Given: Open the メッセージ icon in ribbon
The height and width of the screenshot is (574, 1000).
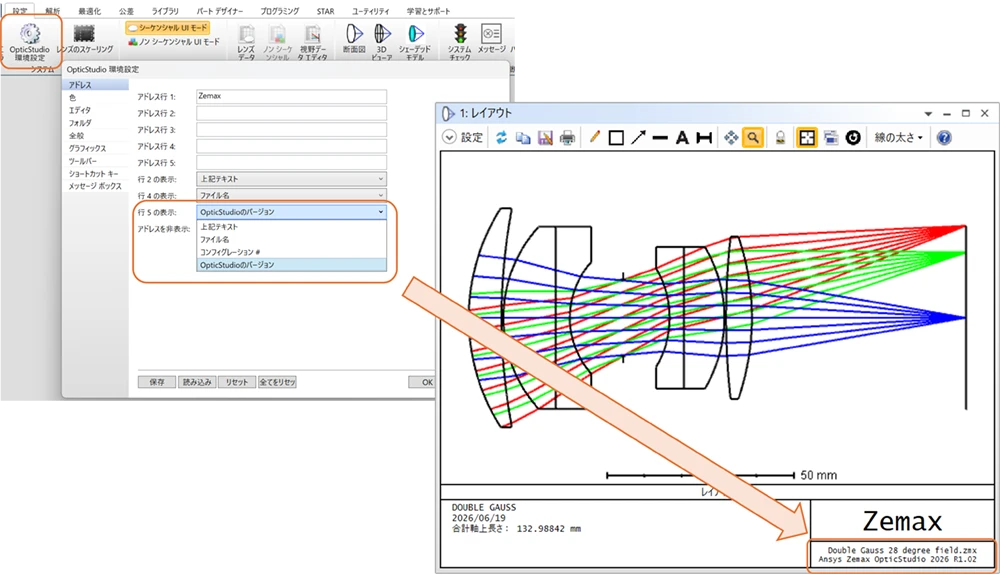Looking at the screenshot, I should pos(491,33).
